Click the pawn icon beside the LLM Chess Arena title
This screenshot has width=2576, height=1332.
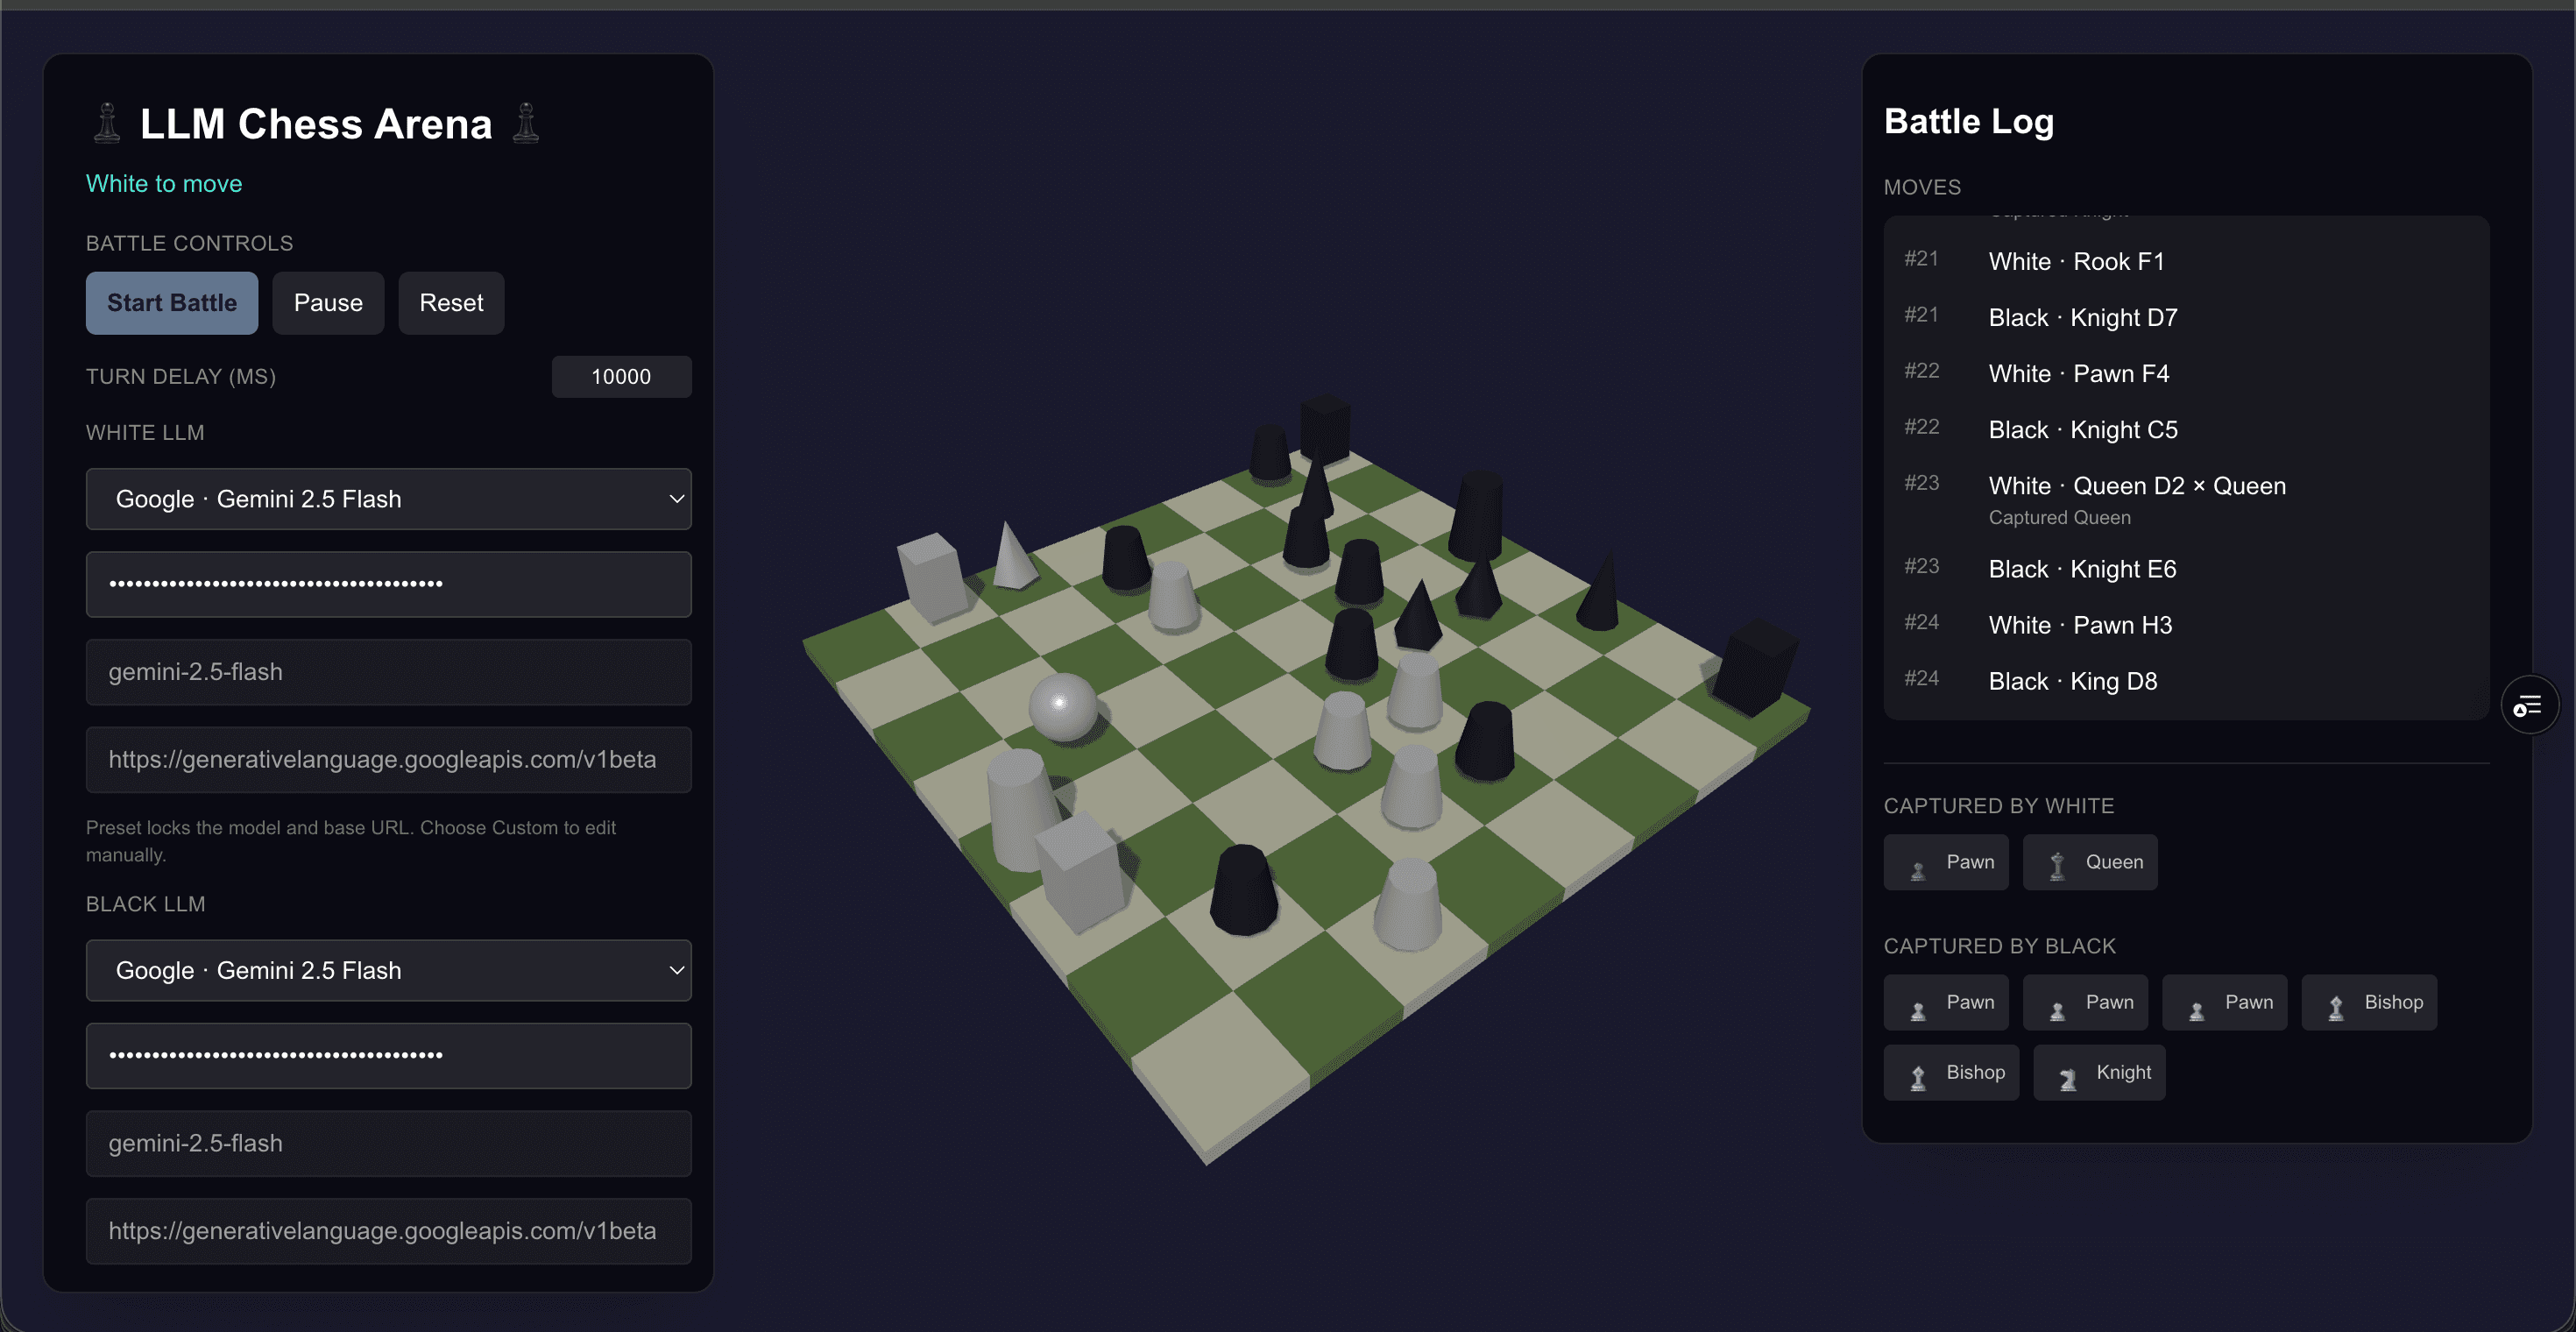(106, 123)
